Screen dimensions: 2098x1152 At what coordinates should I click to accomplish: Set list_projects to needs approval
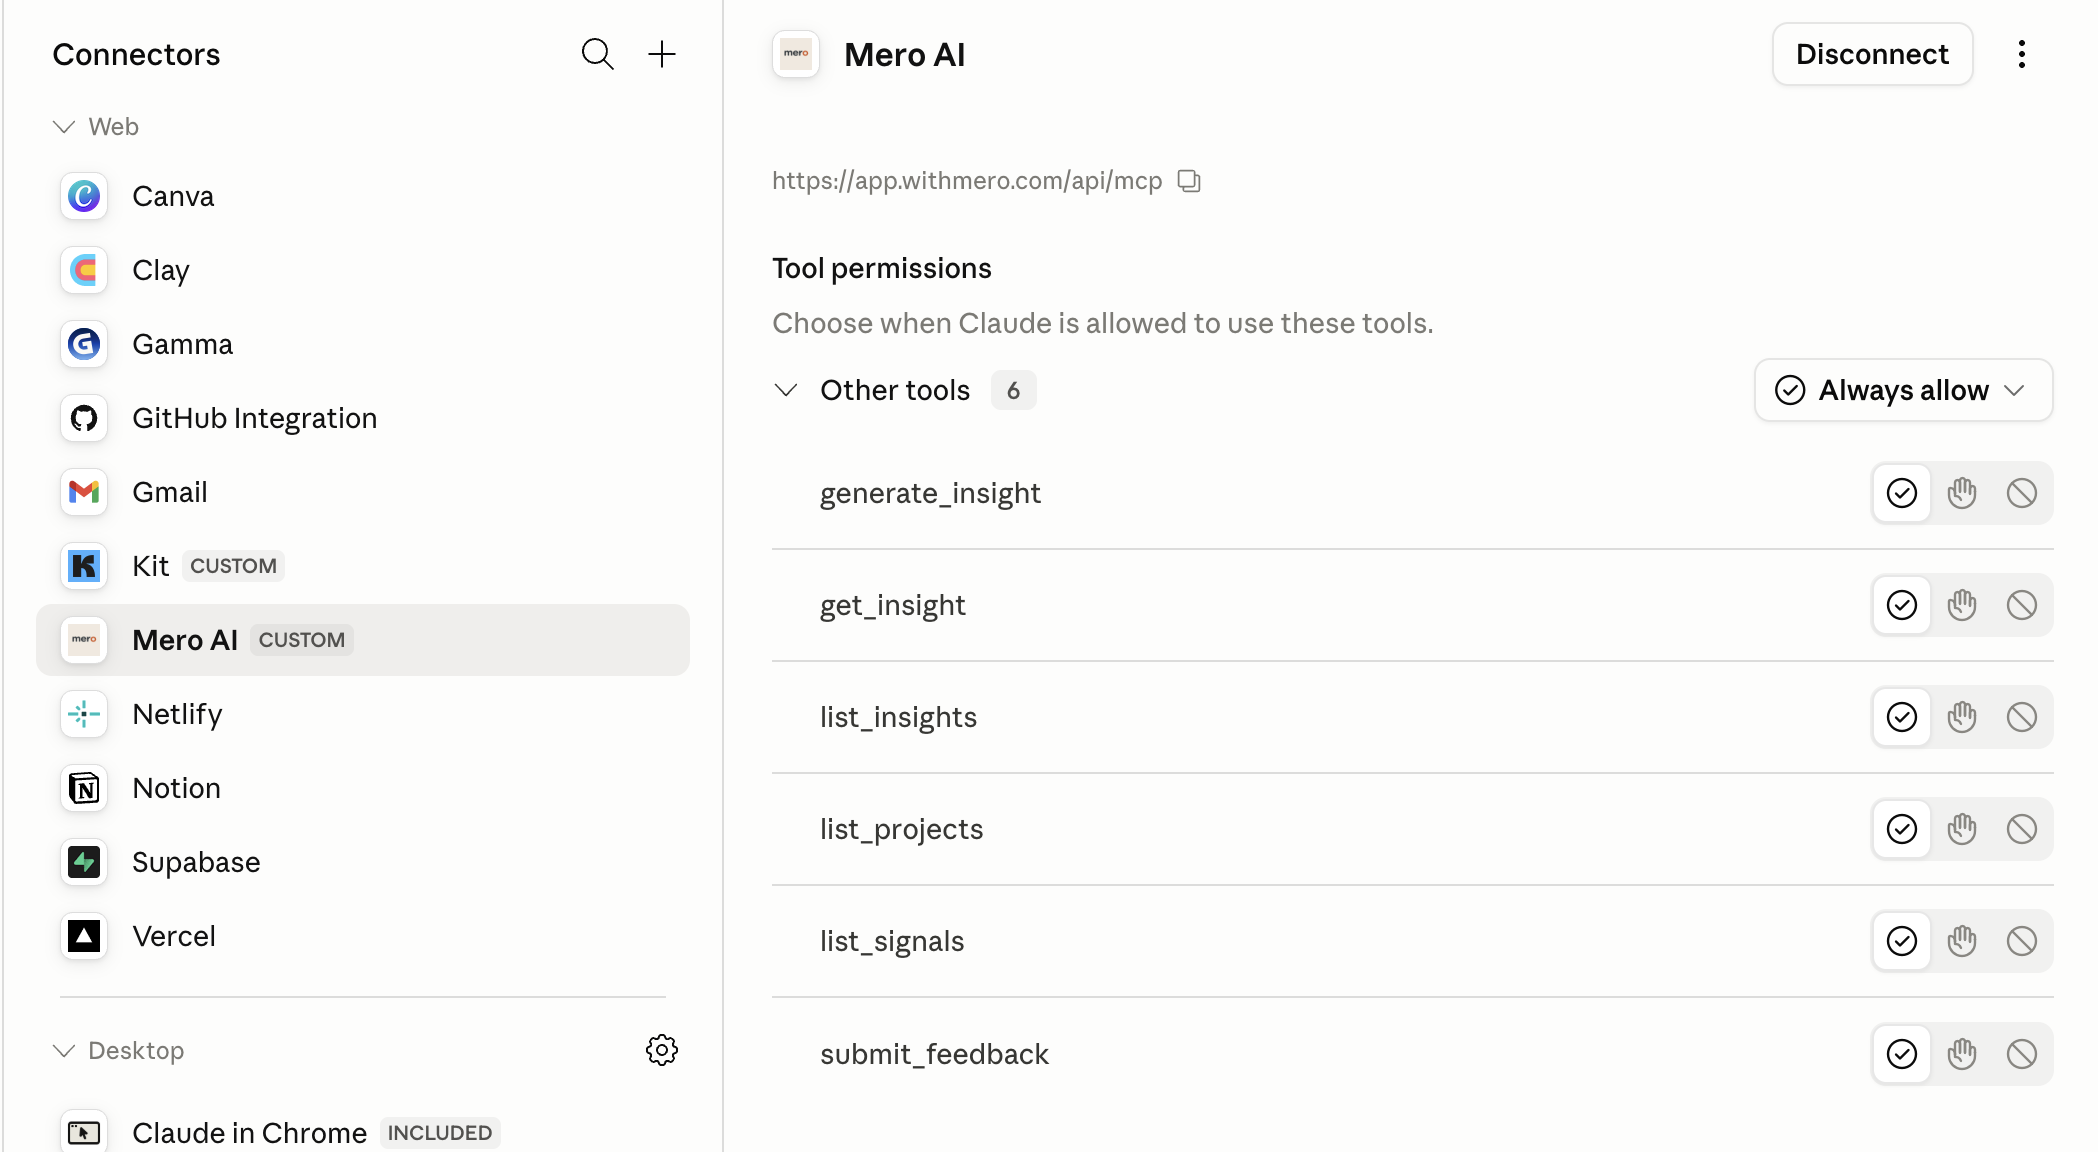tap(1962, 829)
